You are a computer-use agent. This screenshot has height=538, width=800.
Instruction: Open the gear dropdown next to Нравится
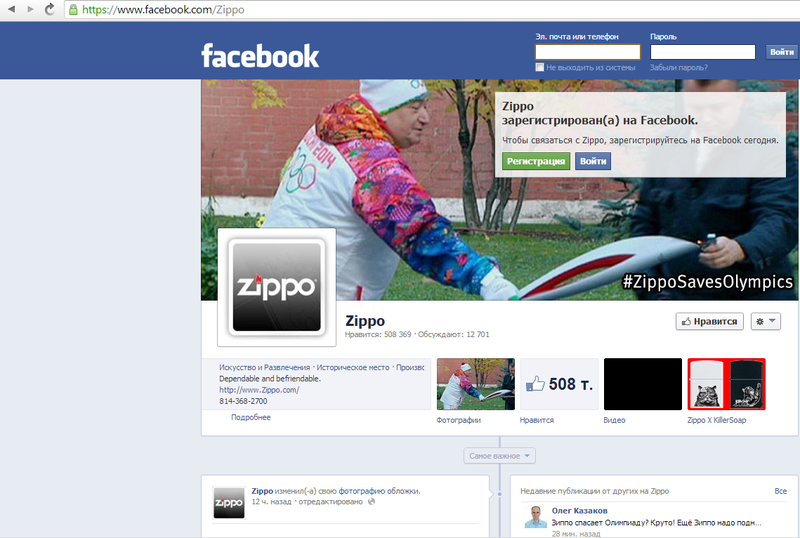click(765, 321)
